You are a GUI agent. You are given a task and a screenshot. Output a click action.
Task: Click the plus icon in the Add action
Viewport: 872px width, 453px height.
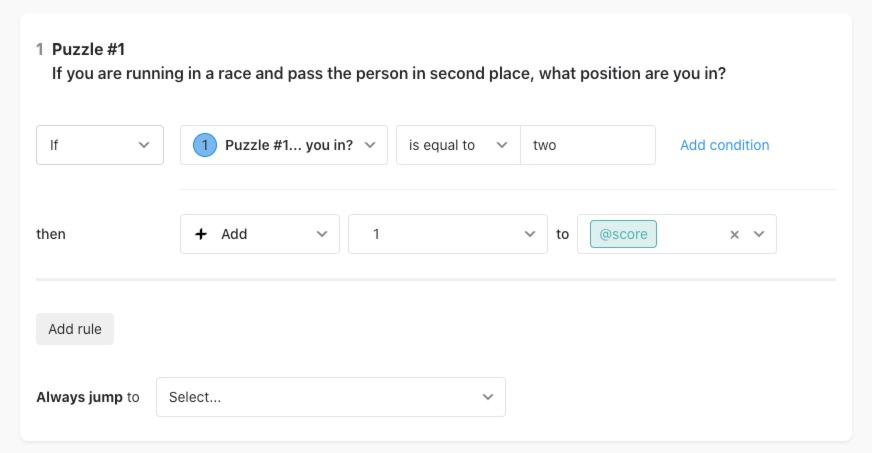pos(201,234)
